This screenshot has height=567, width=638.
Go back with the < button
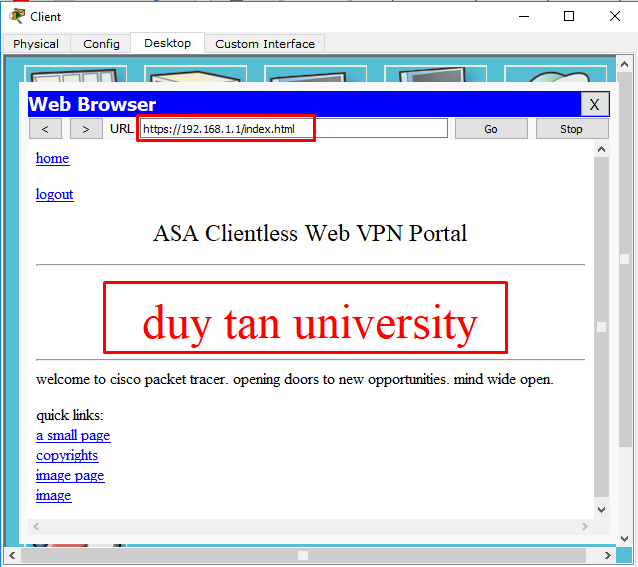[45, 129]
